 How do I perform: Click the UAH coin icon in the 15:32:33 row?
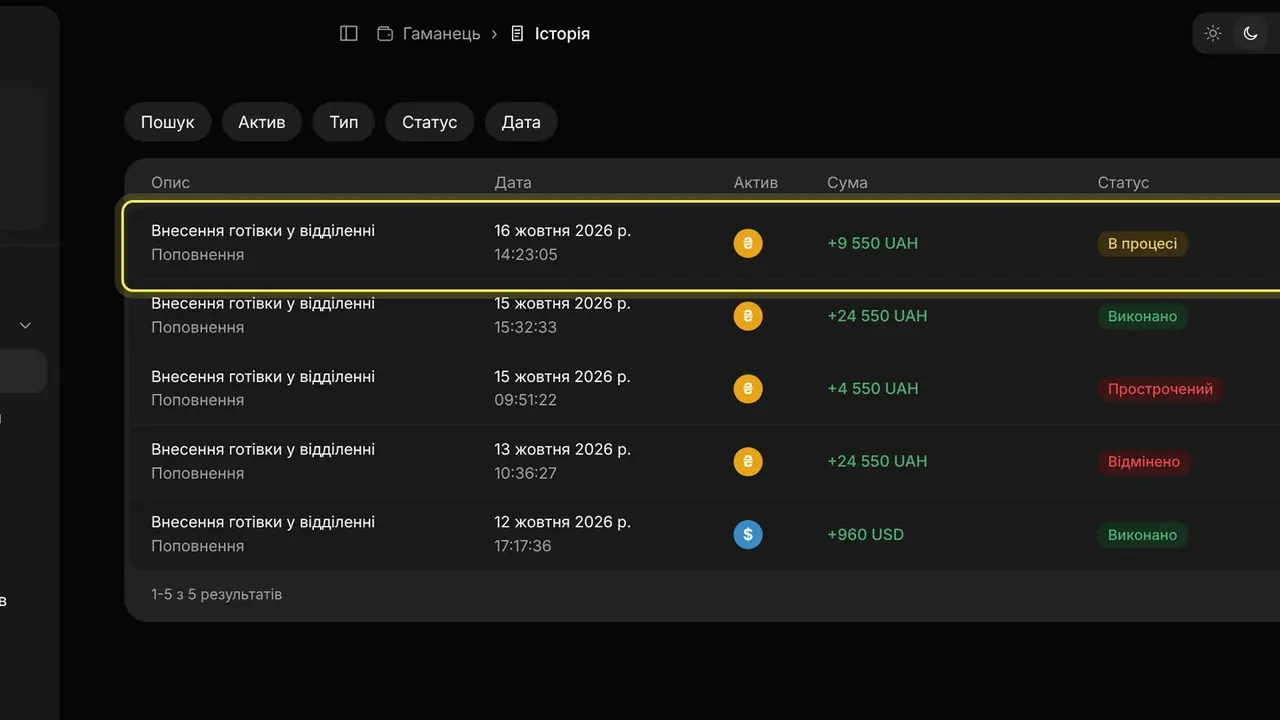748,316
